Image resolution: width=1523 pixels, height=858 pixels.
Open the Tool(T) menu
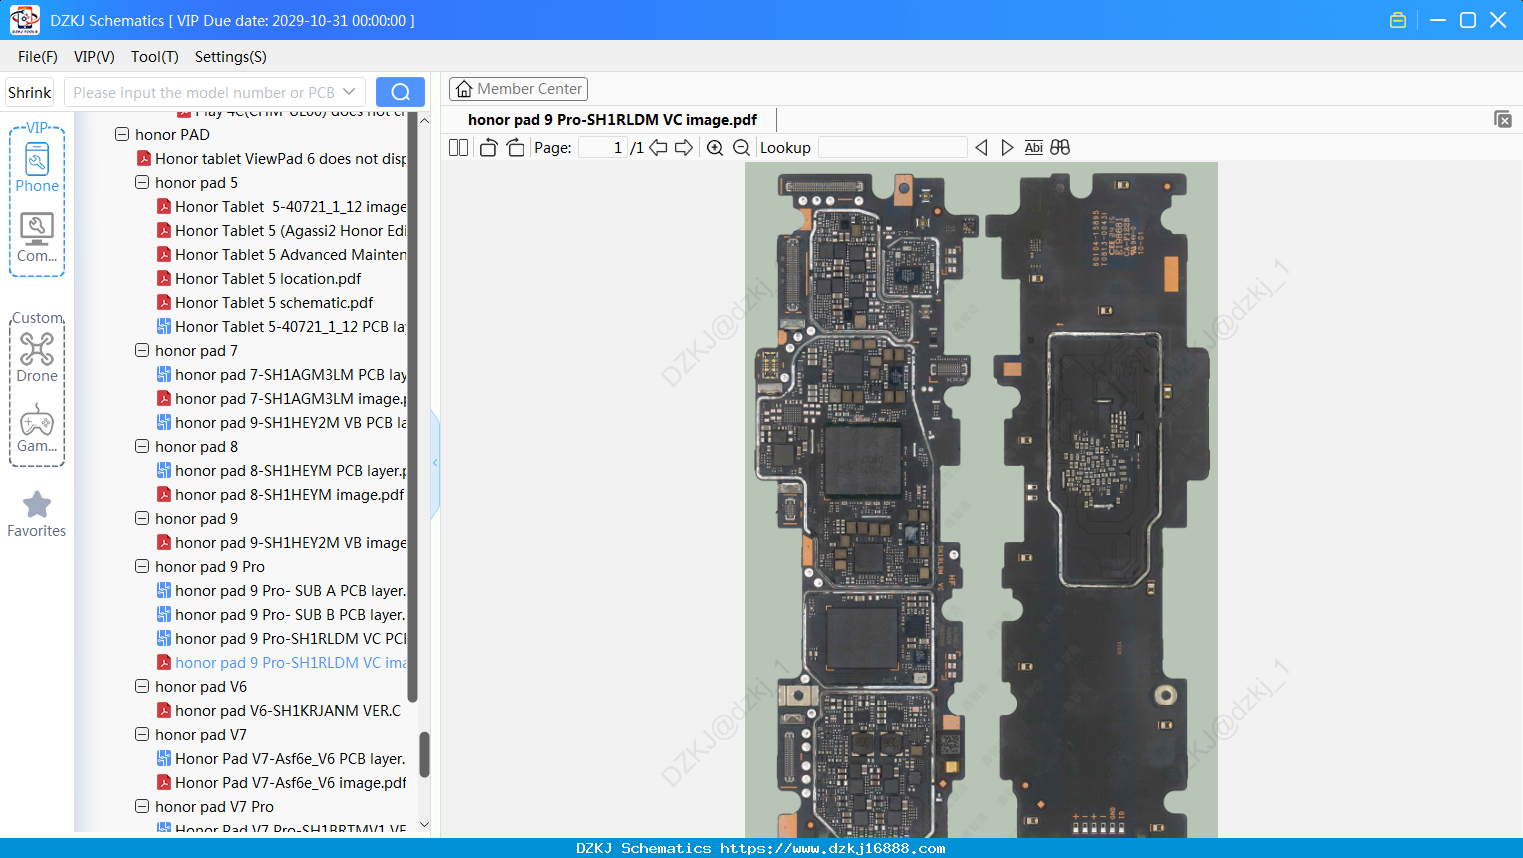[x=155, y=57]
